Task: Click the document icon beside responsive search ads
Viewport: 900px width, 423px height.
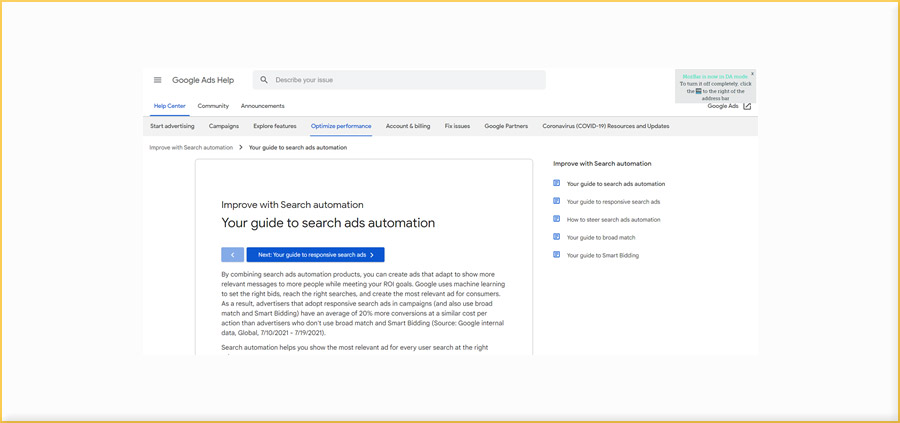Action: (x=556, y=201)
